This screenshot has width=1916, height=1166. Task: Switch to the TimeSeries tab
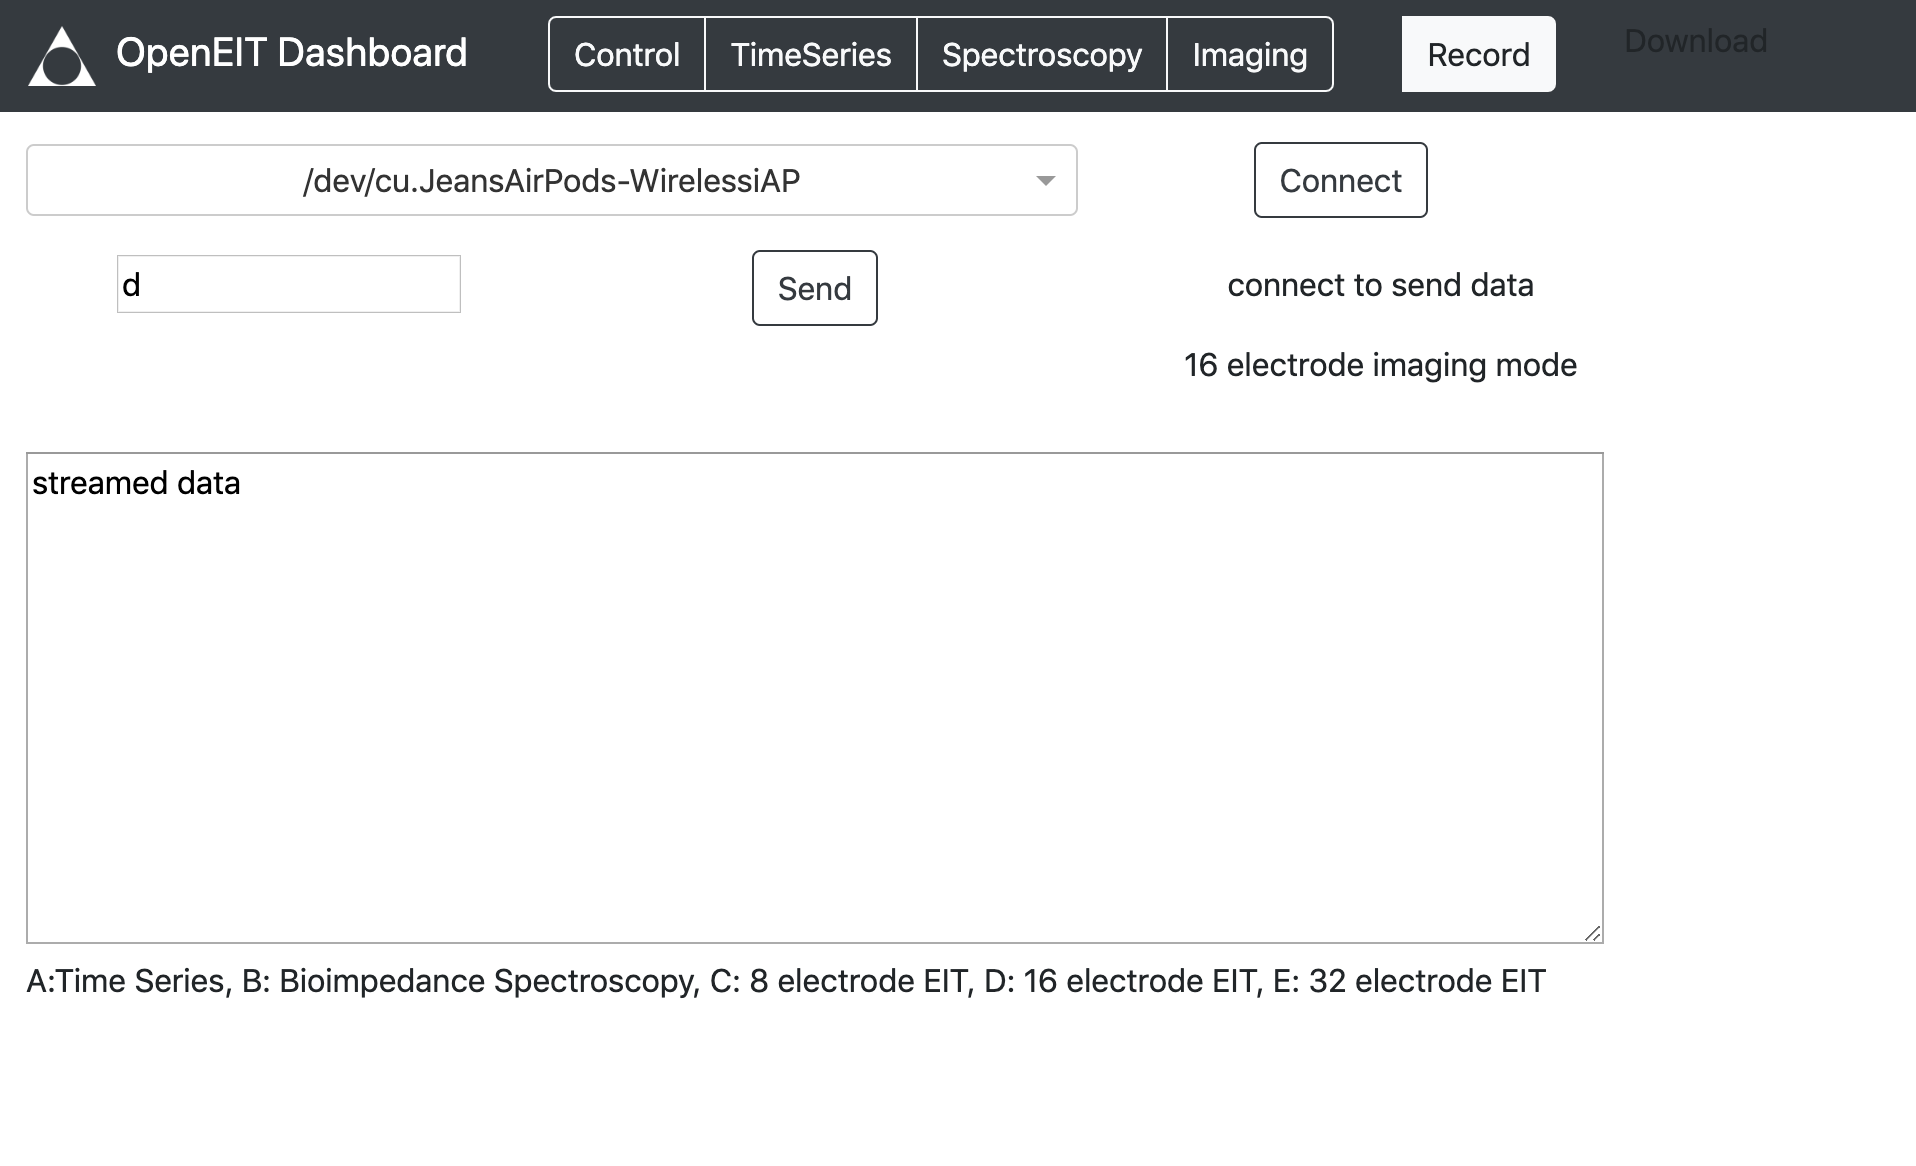coord(811,55)
